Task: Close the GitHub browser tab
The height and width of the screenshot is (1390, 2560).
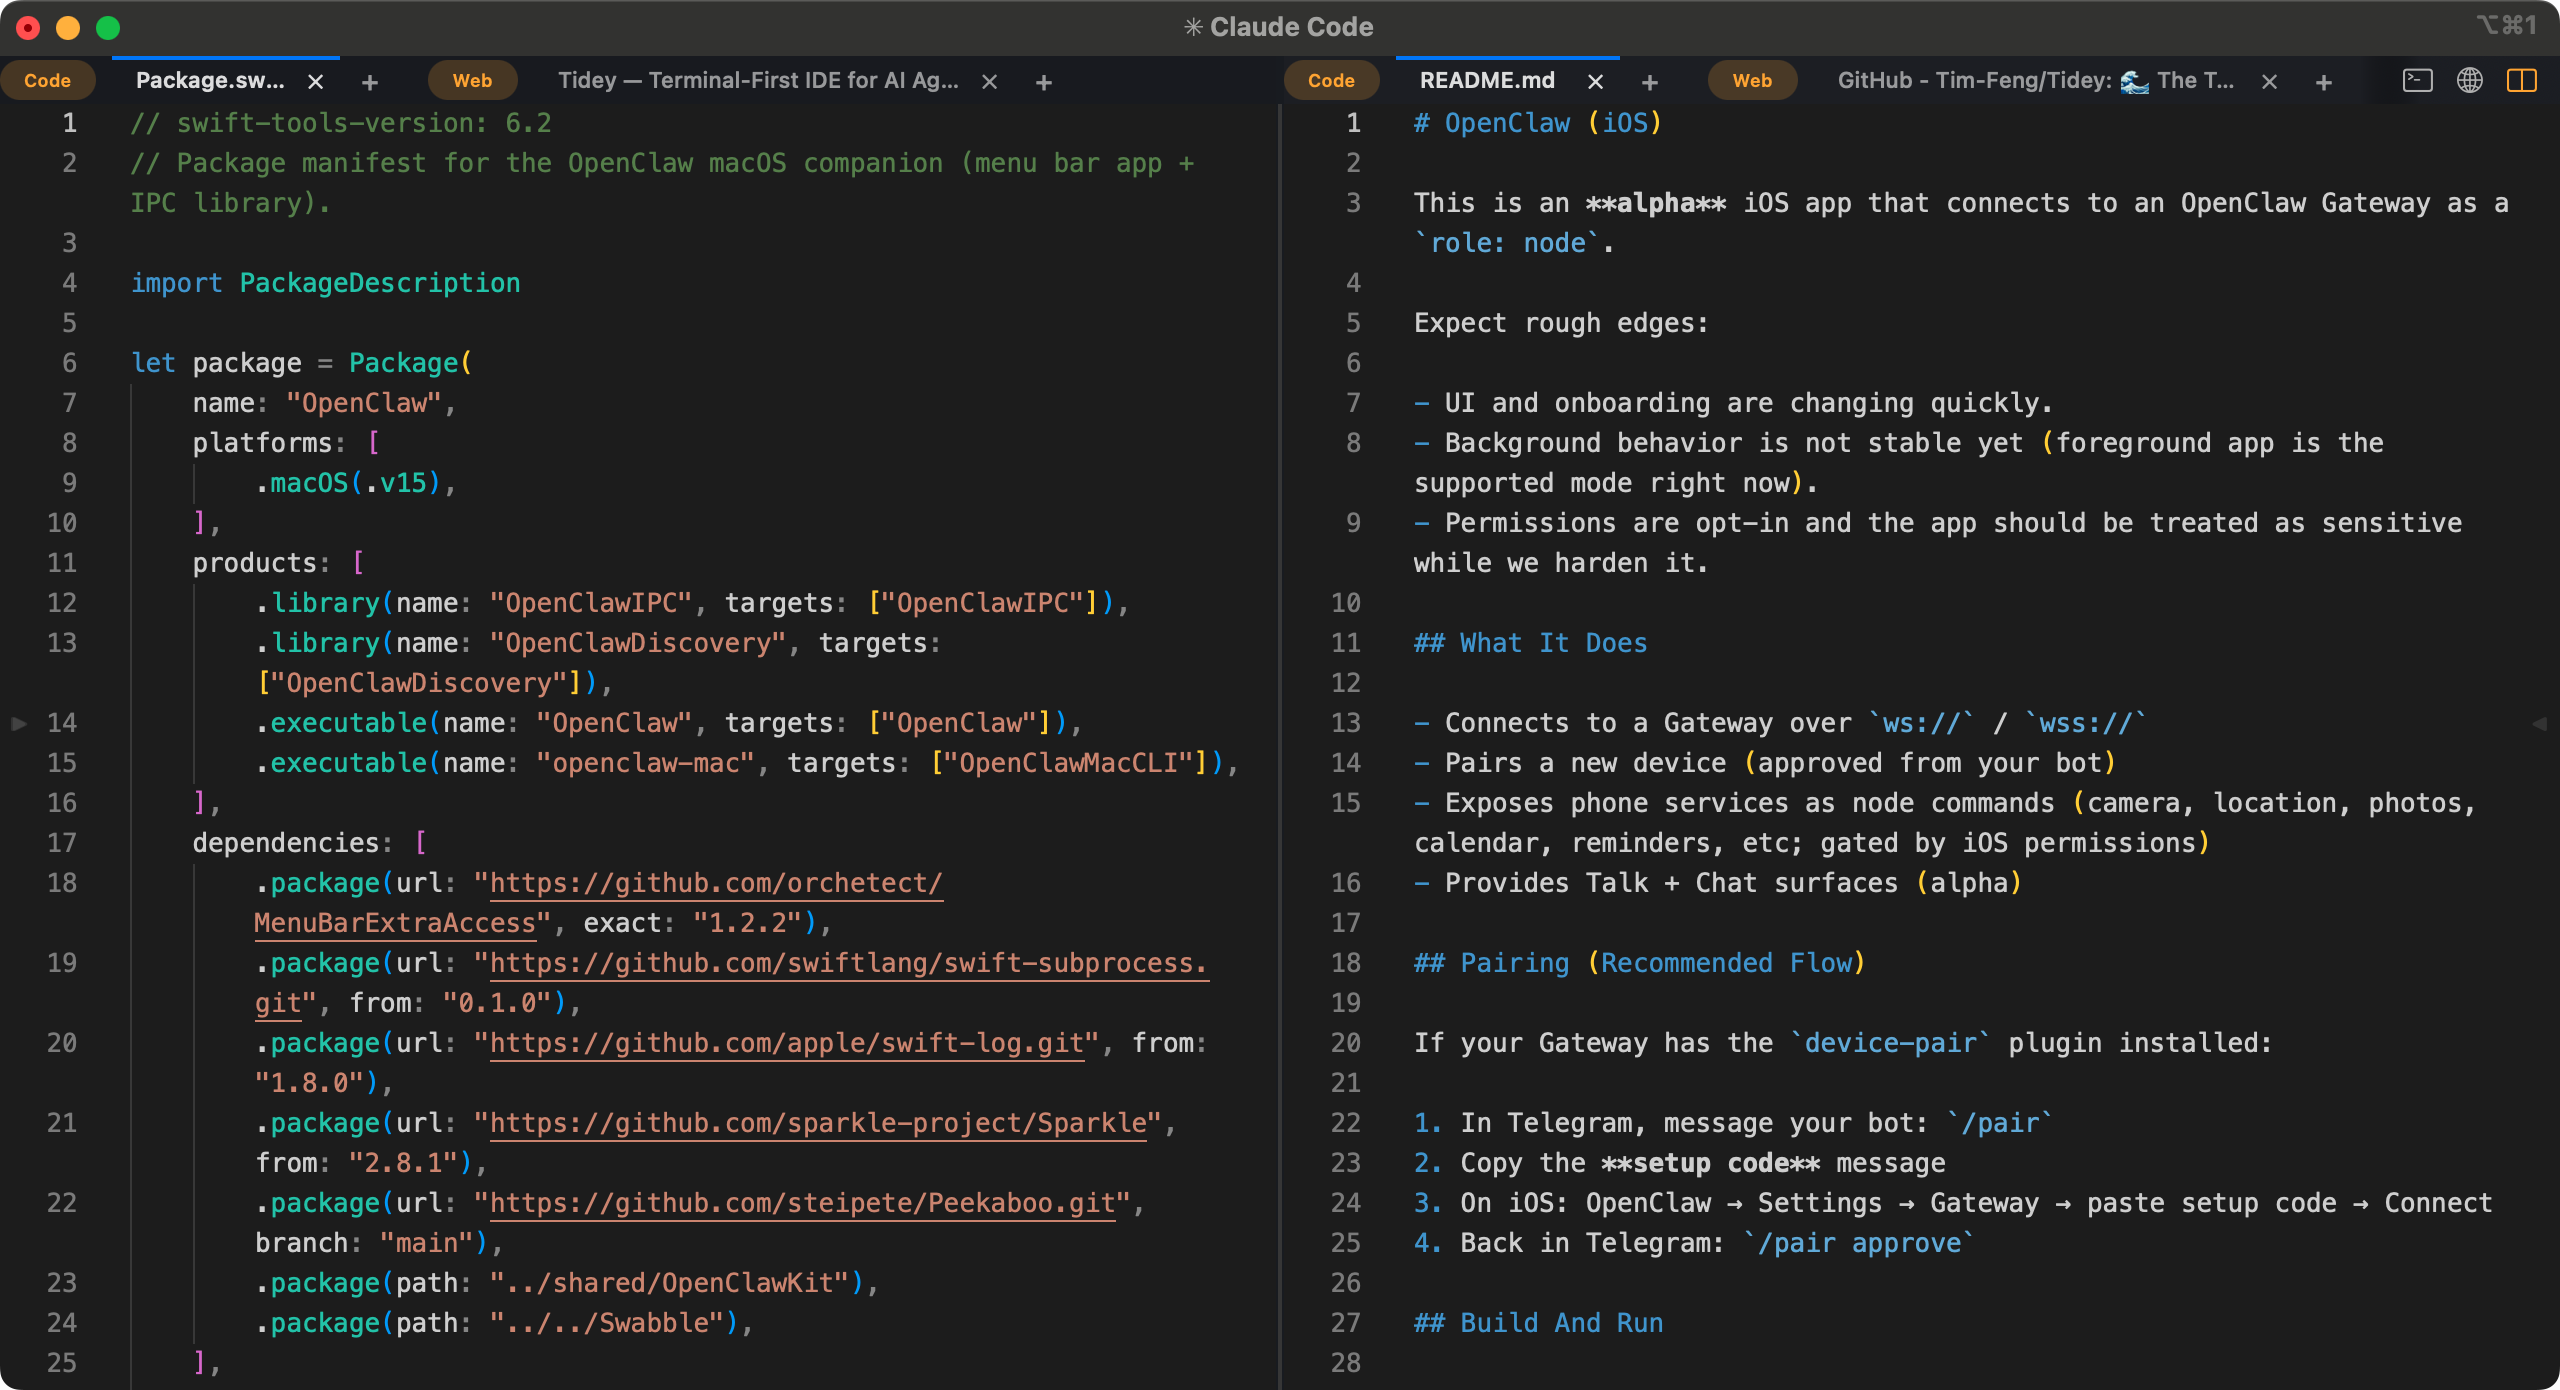Action: click(2270, 81)
